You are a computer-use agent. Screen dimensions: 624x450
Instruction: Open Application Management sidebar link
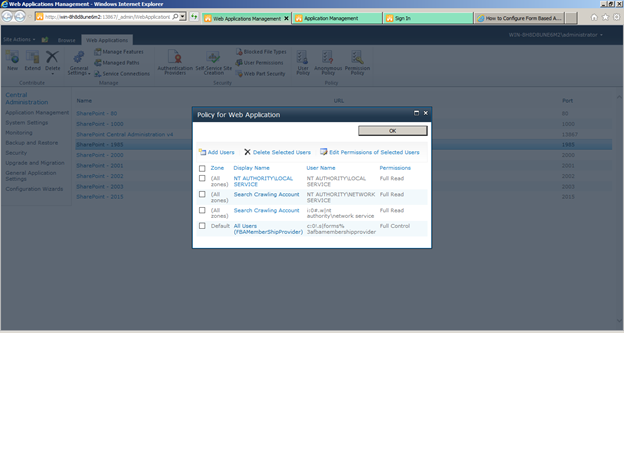(x=37, y=113)
